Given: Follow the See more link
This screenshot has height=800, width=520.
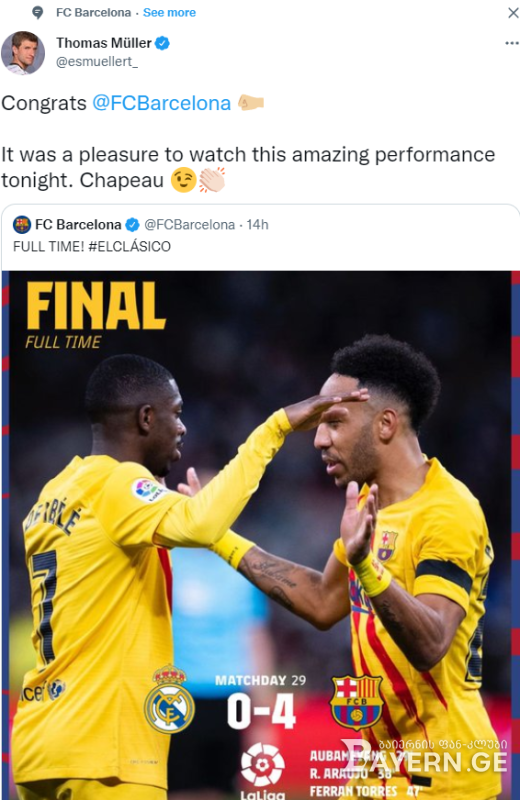Looking at the screenshot, I should tap(169, 13).
